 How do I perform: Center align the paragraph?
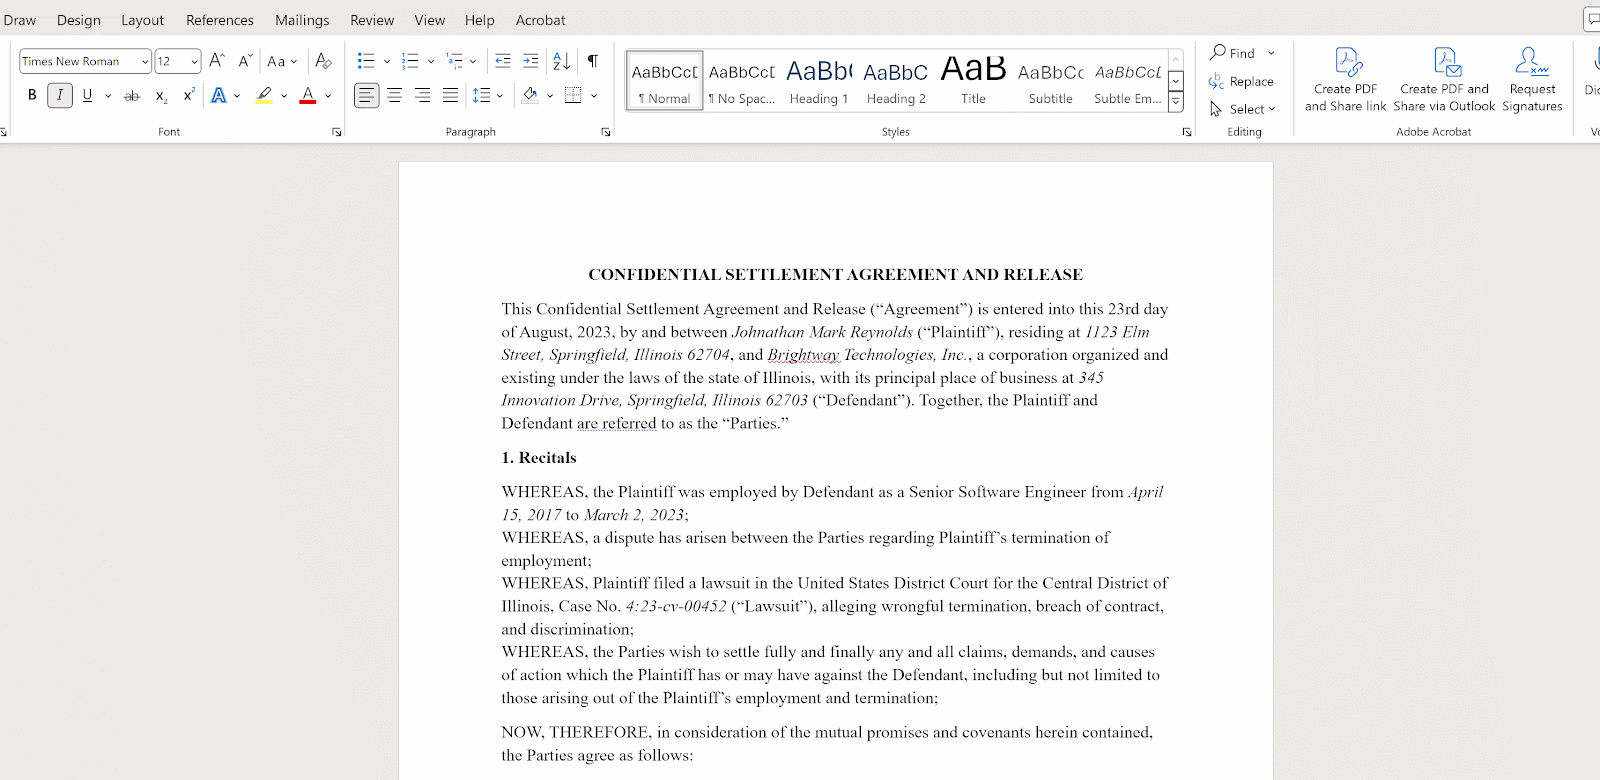pyautogui.click(x=395, y=96)
